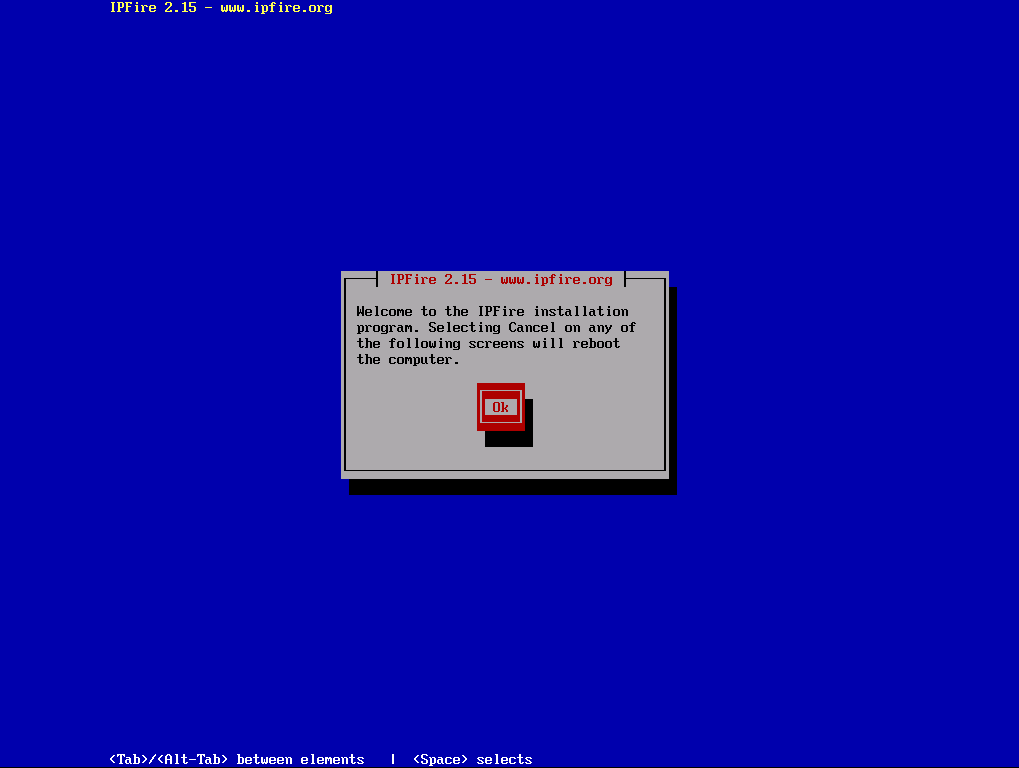Click the 'www.ipfire.org' text in dialog title
Viewport: 1019px width, 768px height.
click(x=556, y=280)
